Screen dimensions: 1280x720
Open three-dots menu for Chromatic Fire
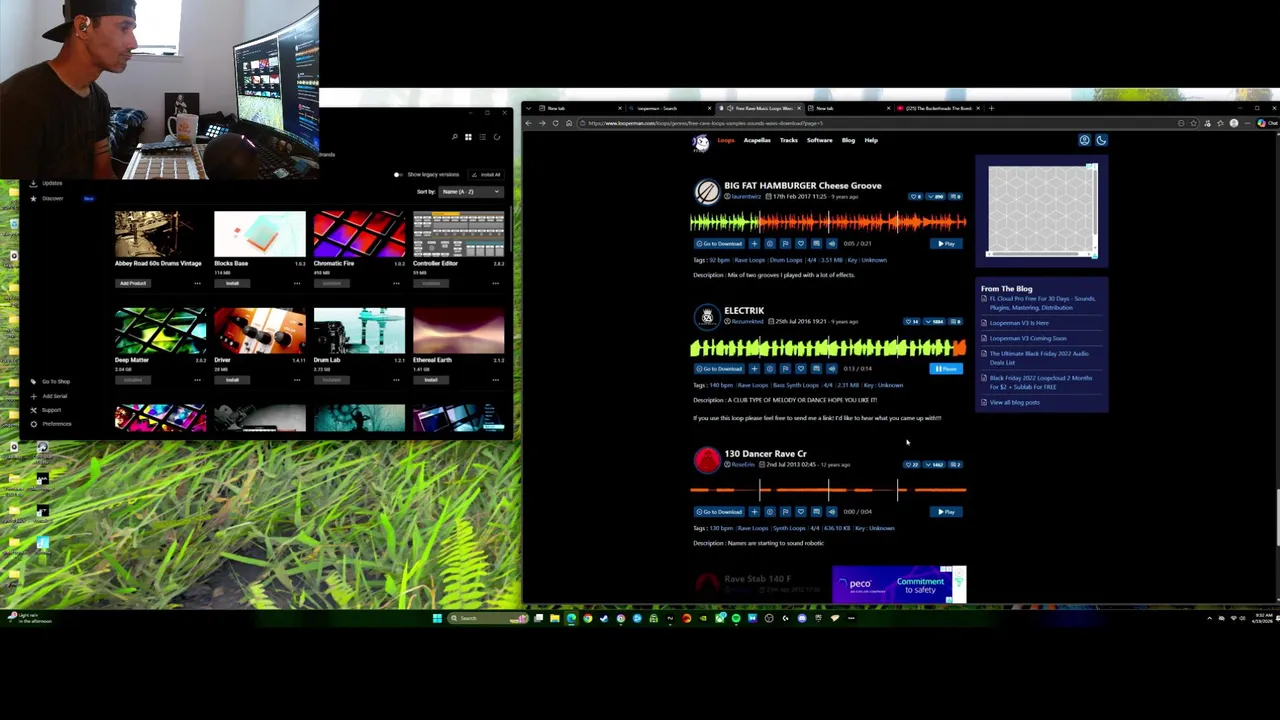[396, 283]
